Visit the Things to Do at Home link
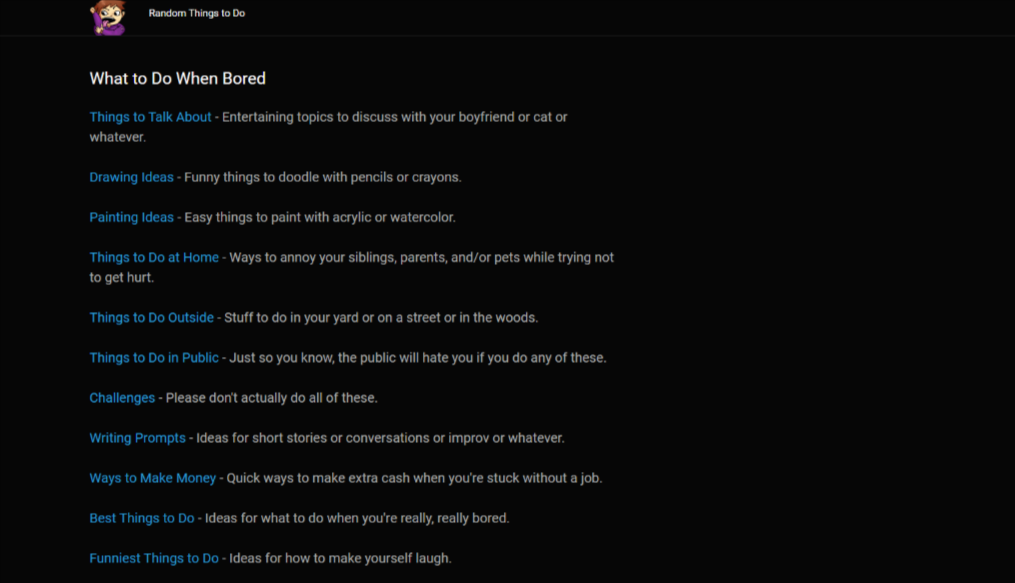Viewport: 1015px width, 583px height. coord(154,258)
